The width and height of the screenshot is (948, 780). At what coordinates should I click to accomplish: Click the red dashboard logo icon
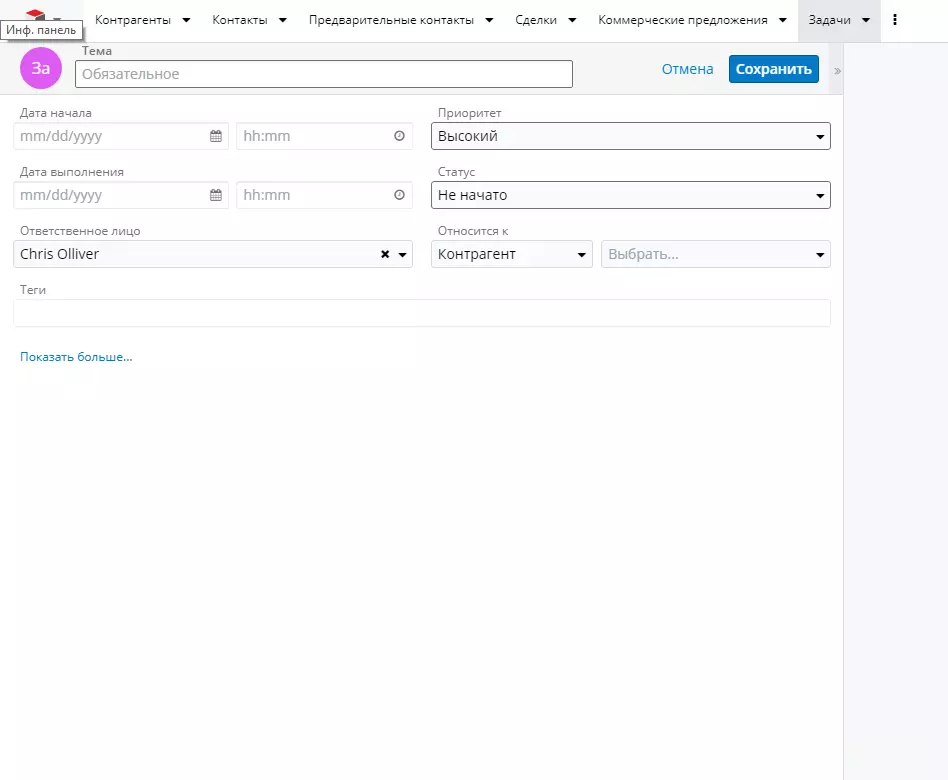[35, 15]
